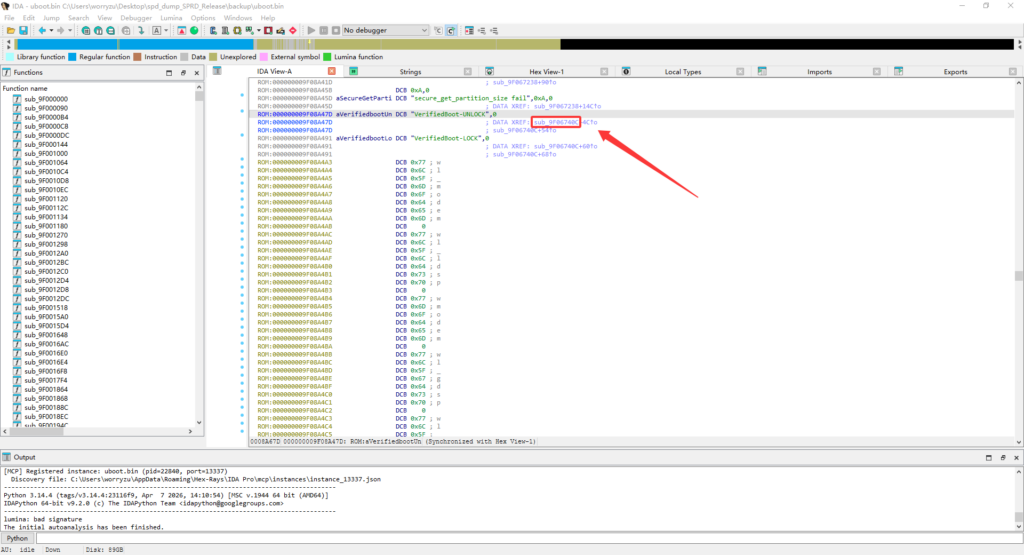Click the green down-arrow jump icon
This screenshot has width=1024, height=555.
point(141,31)
